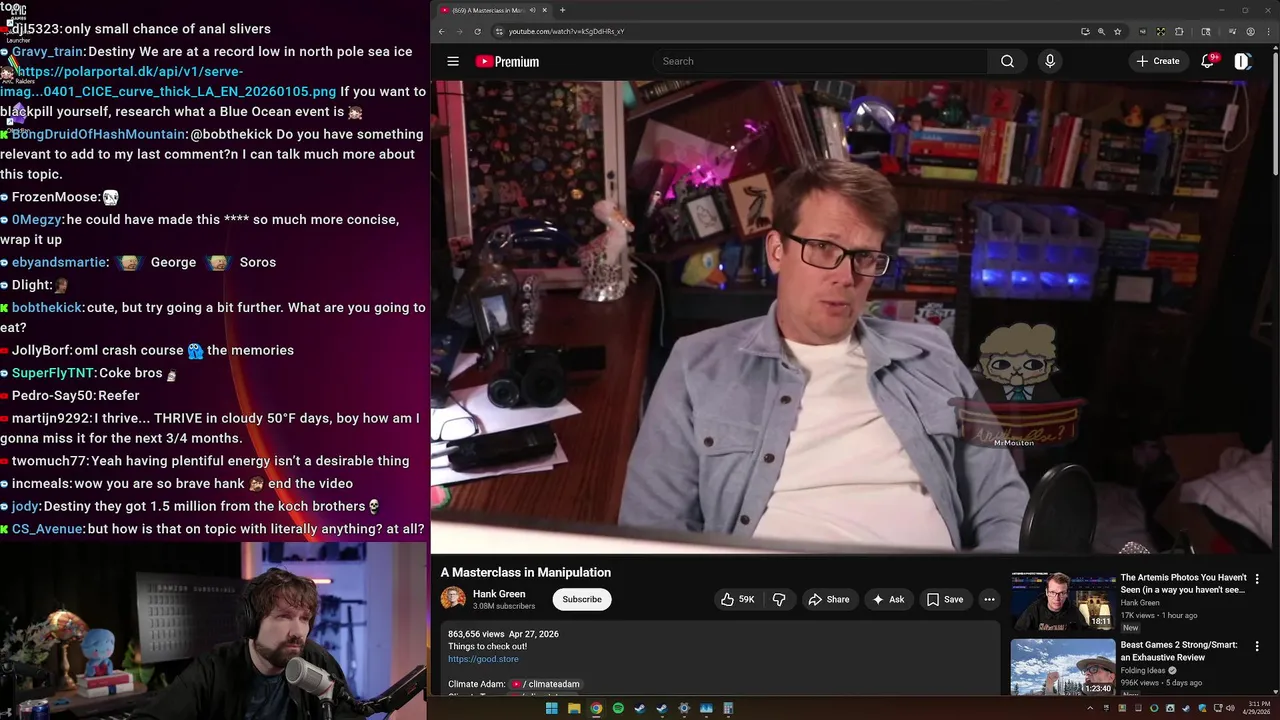The width and height of the screenshot is (1280, 720).
Task: Click the video player to pause
Action: pos(850,317)
